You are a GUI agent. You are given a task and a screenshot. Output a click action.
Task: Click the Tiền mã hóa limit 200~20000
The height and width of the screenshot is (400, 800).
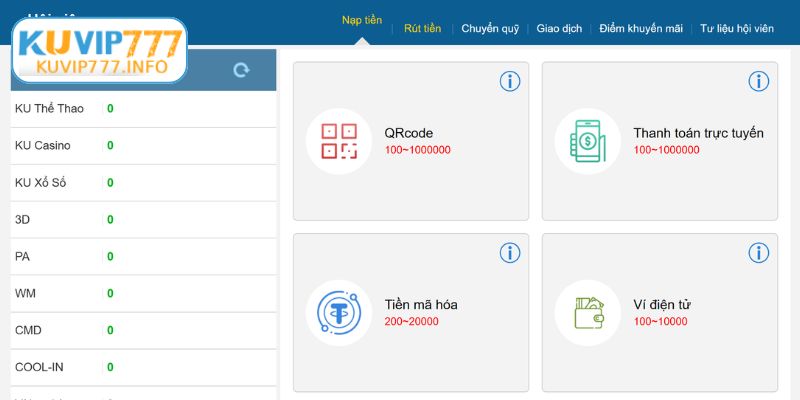click(x=411, y=321)
